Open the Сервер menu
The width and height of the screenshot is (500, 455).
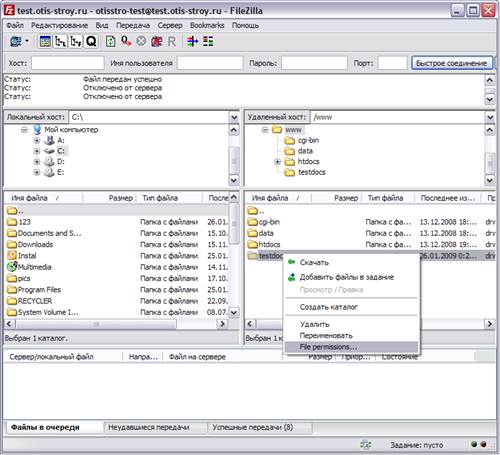coord(170,25)
